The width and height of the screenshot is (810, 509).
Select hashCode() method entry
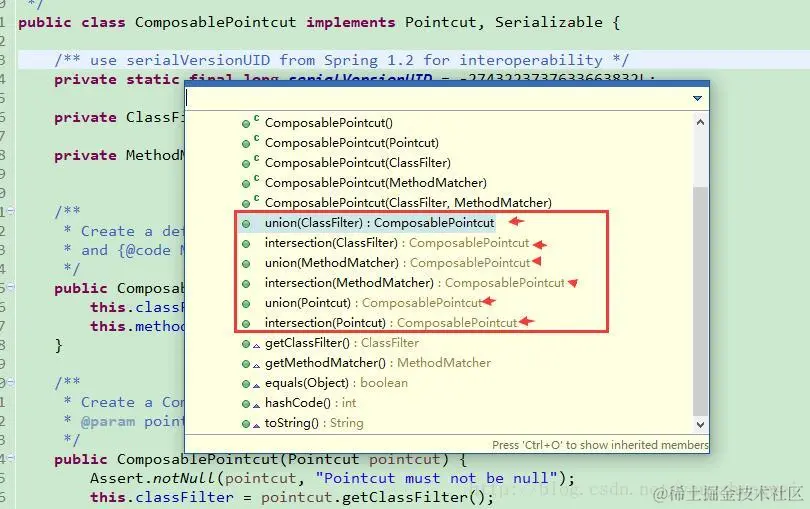tap(310, 403)
